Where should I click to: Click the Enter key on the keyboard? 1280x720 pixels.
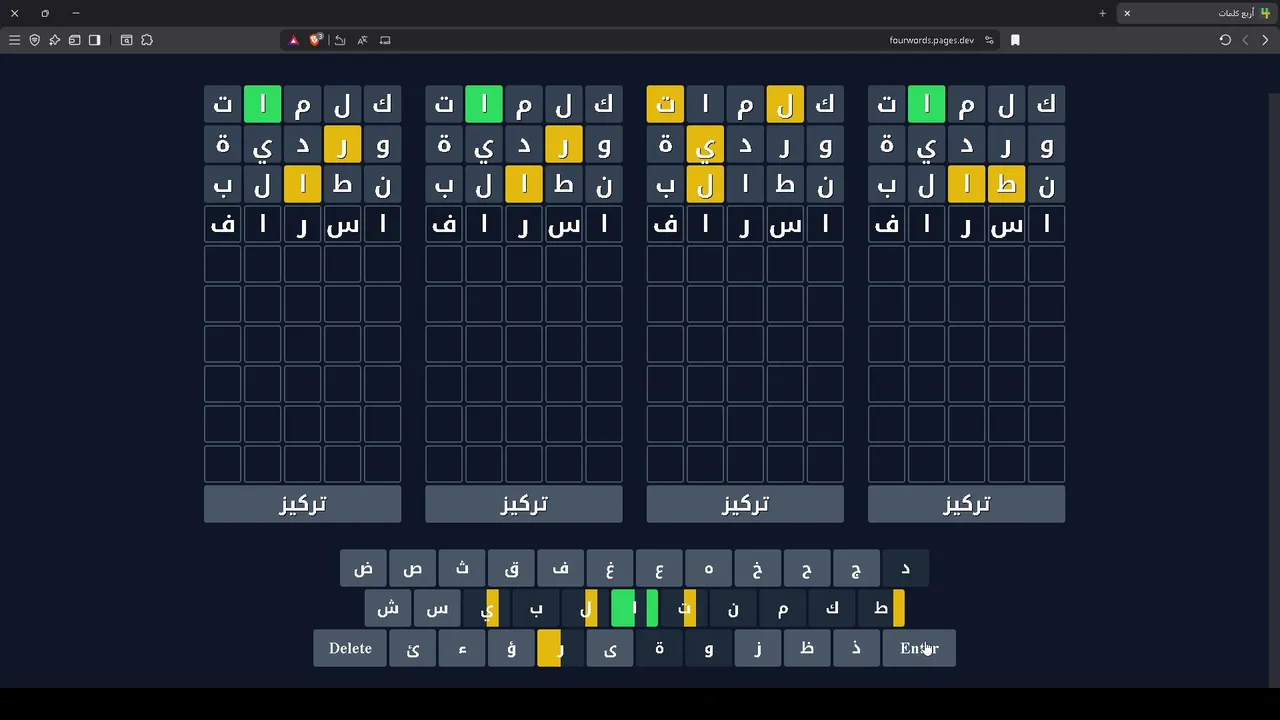click(919, 648)
